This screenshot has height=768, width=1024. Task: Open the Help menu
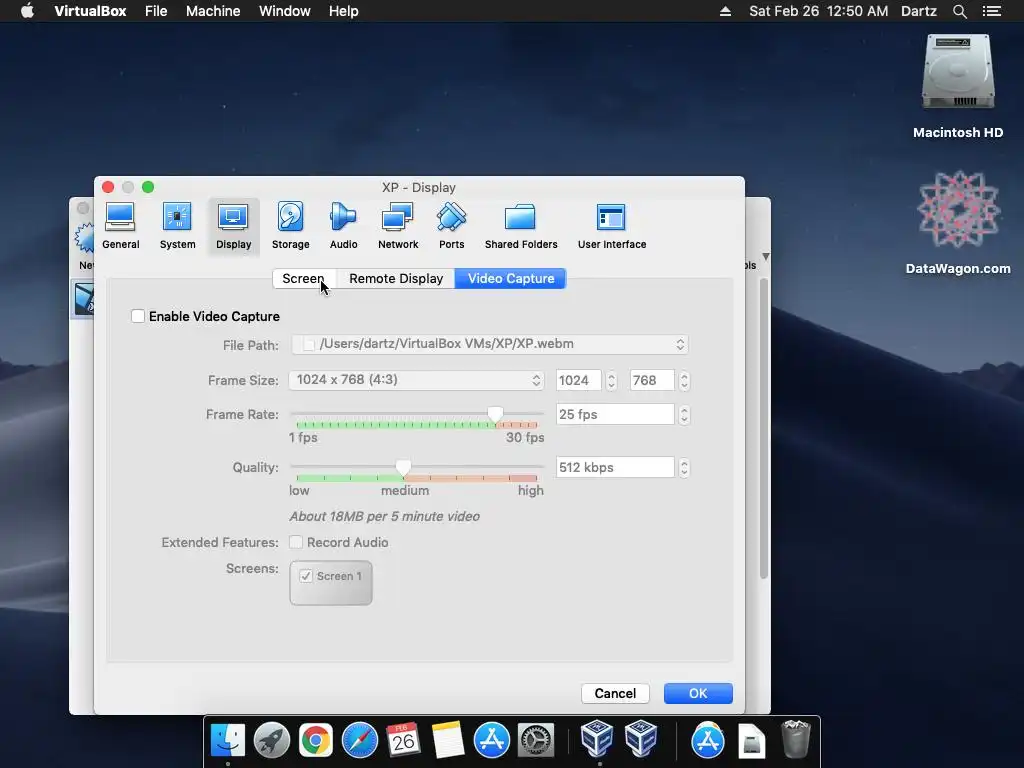pyautogui.click(x=344, y=11)
